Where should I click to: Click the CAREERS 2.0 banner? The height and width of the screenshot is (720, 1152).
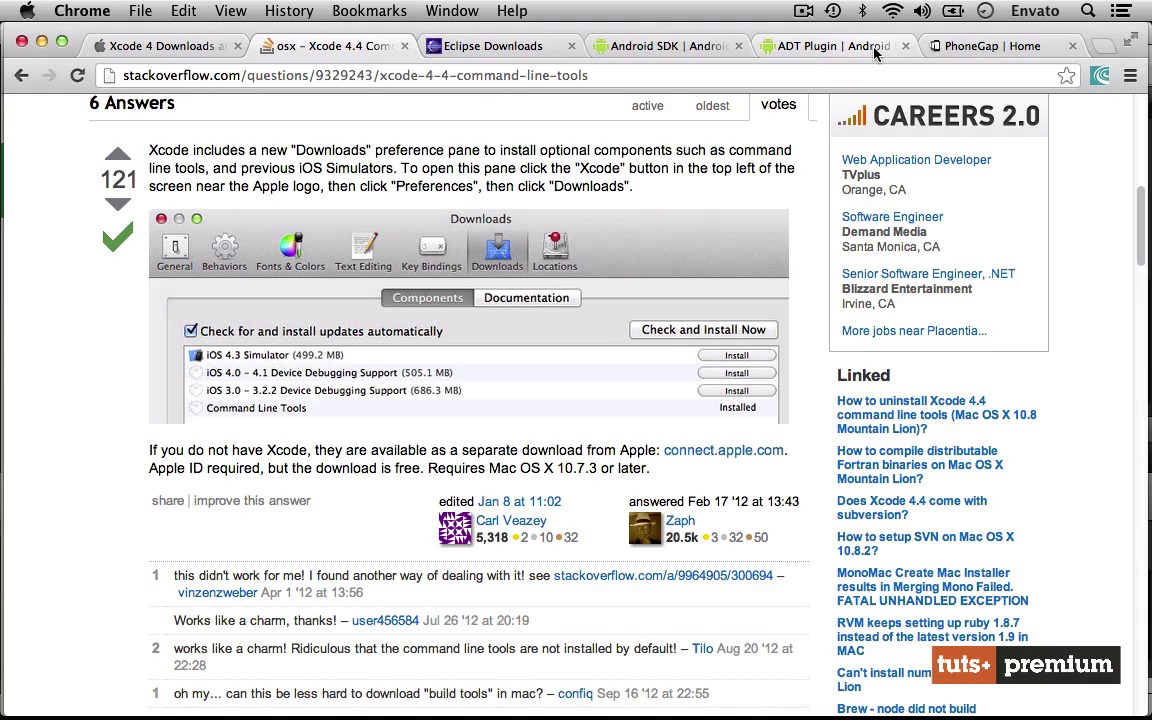[x=938, y=116]
